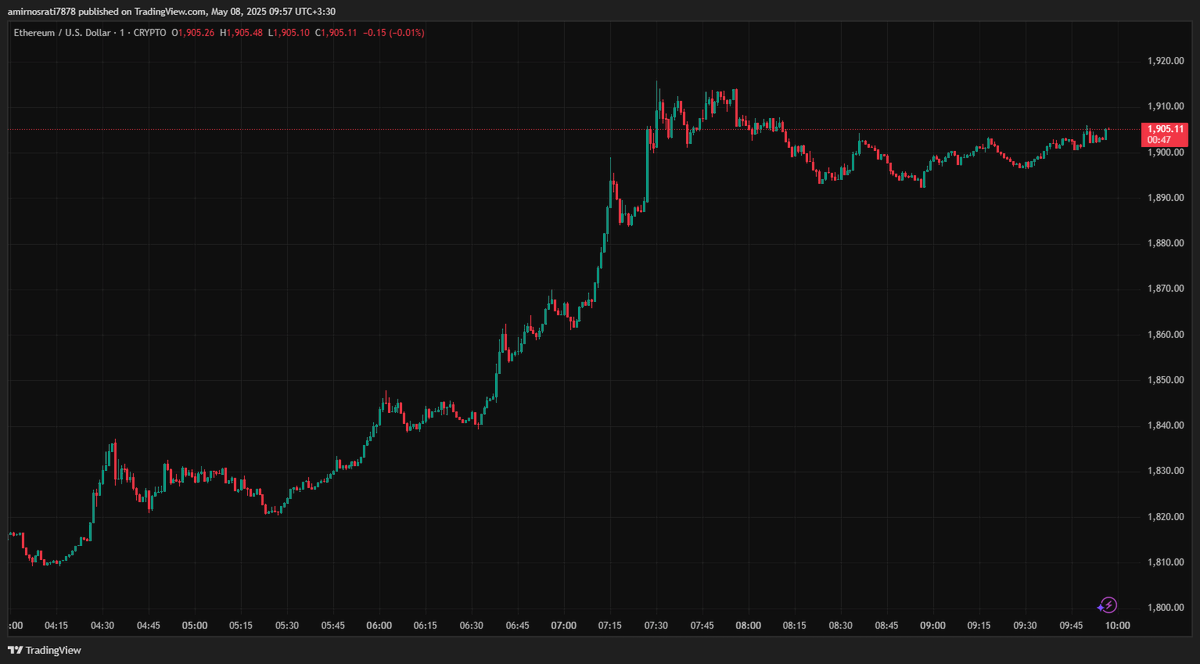Viewport: 1200px width, 664px height.
Task: Click the 06:45 time axis label
Action: pyautogui.click(x=517, y=625)
